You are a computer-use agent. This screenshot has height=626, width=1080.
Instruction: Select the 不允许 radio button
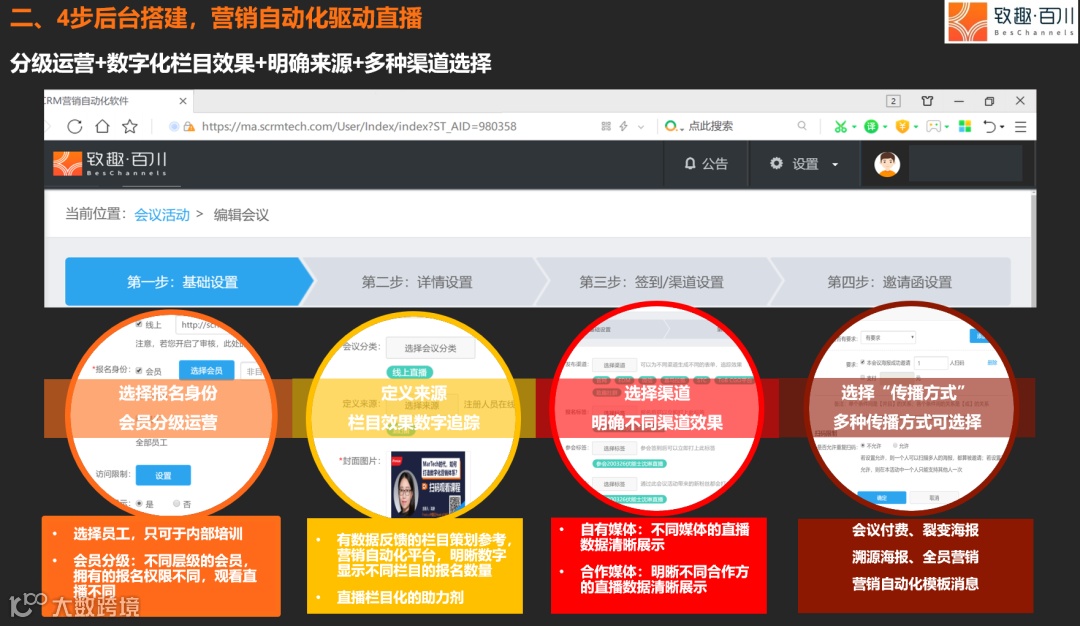(863, 446)
